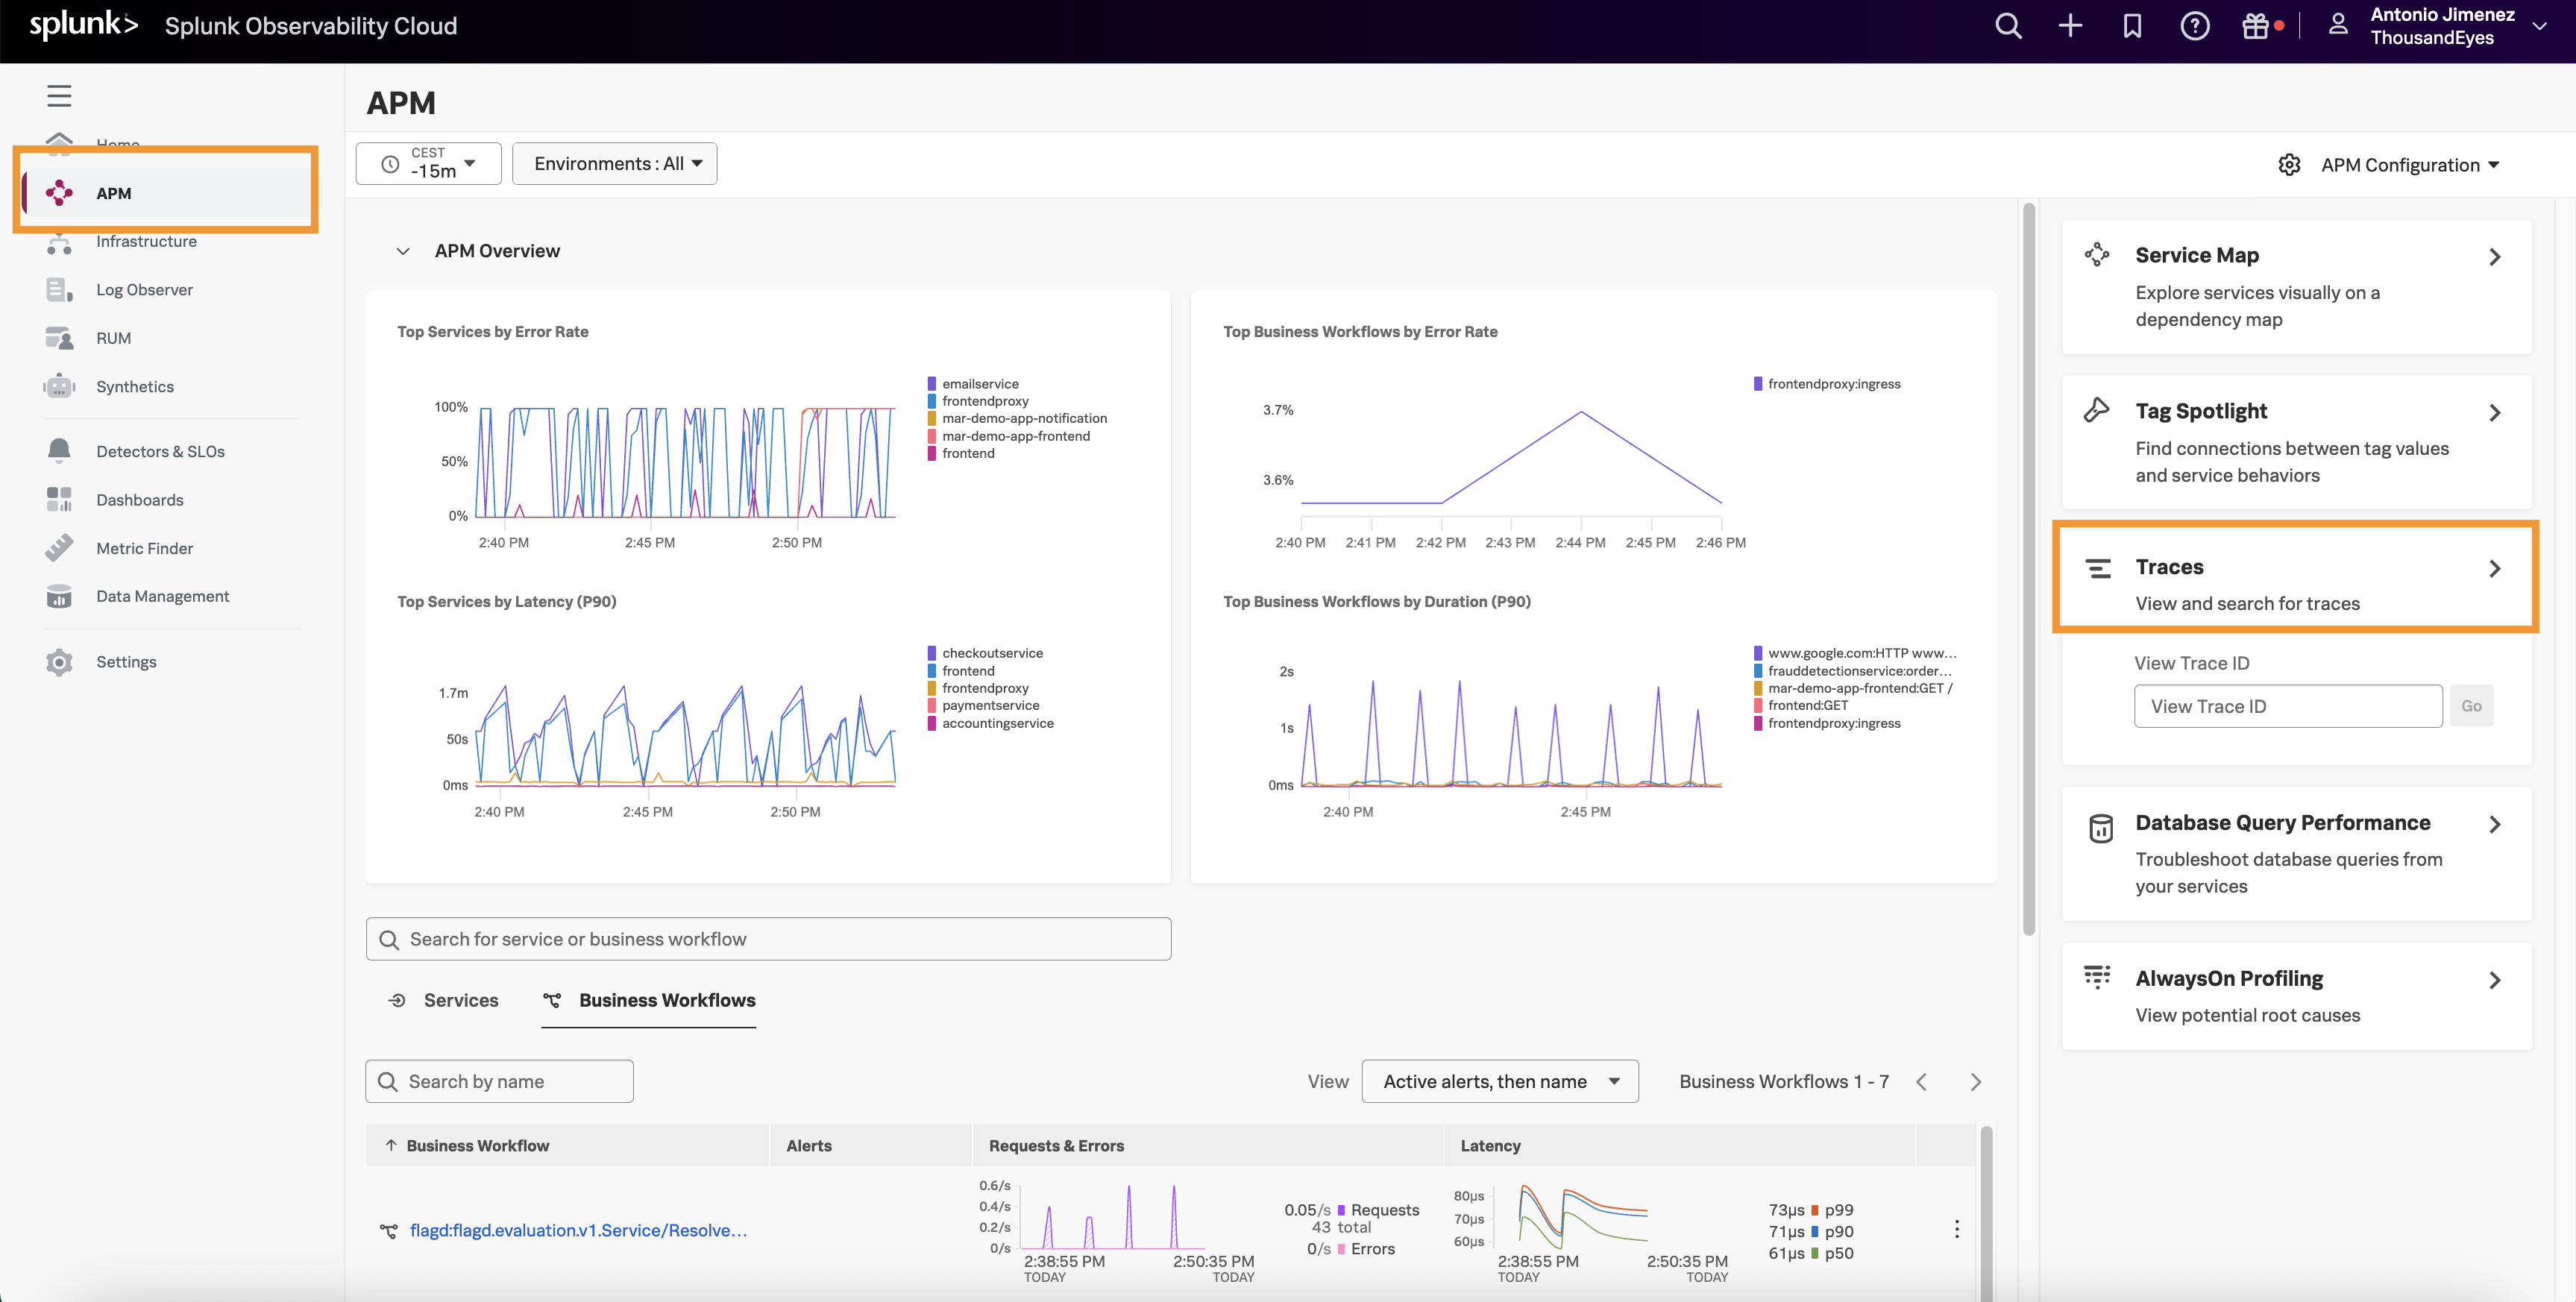
Task: Click the Requests & Errors column header
Action: pyautogui.click(x=1056, y=1146)
